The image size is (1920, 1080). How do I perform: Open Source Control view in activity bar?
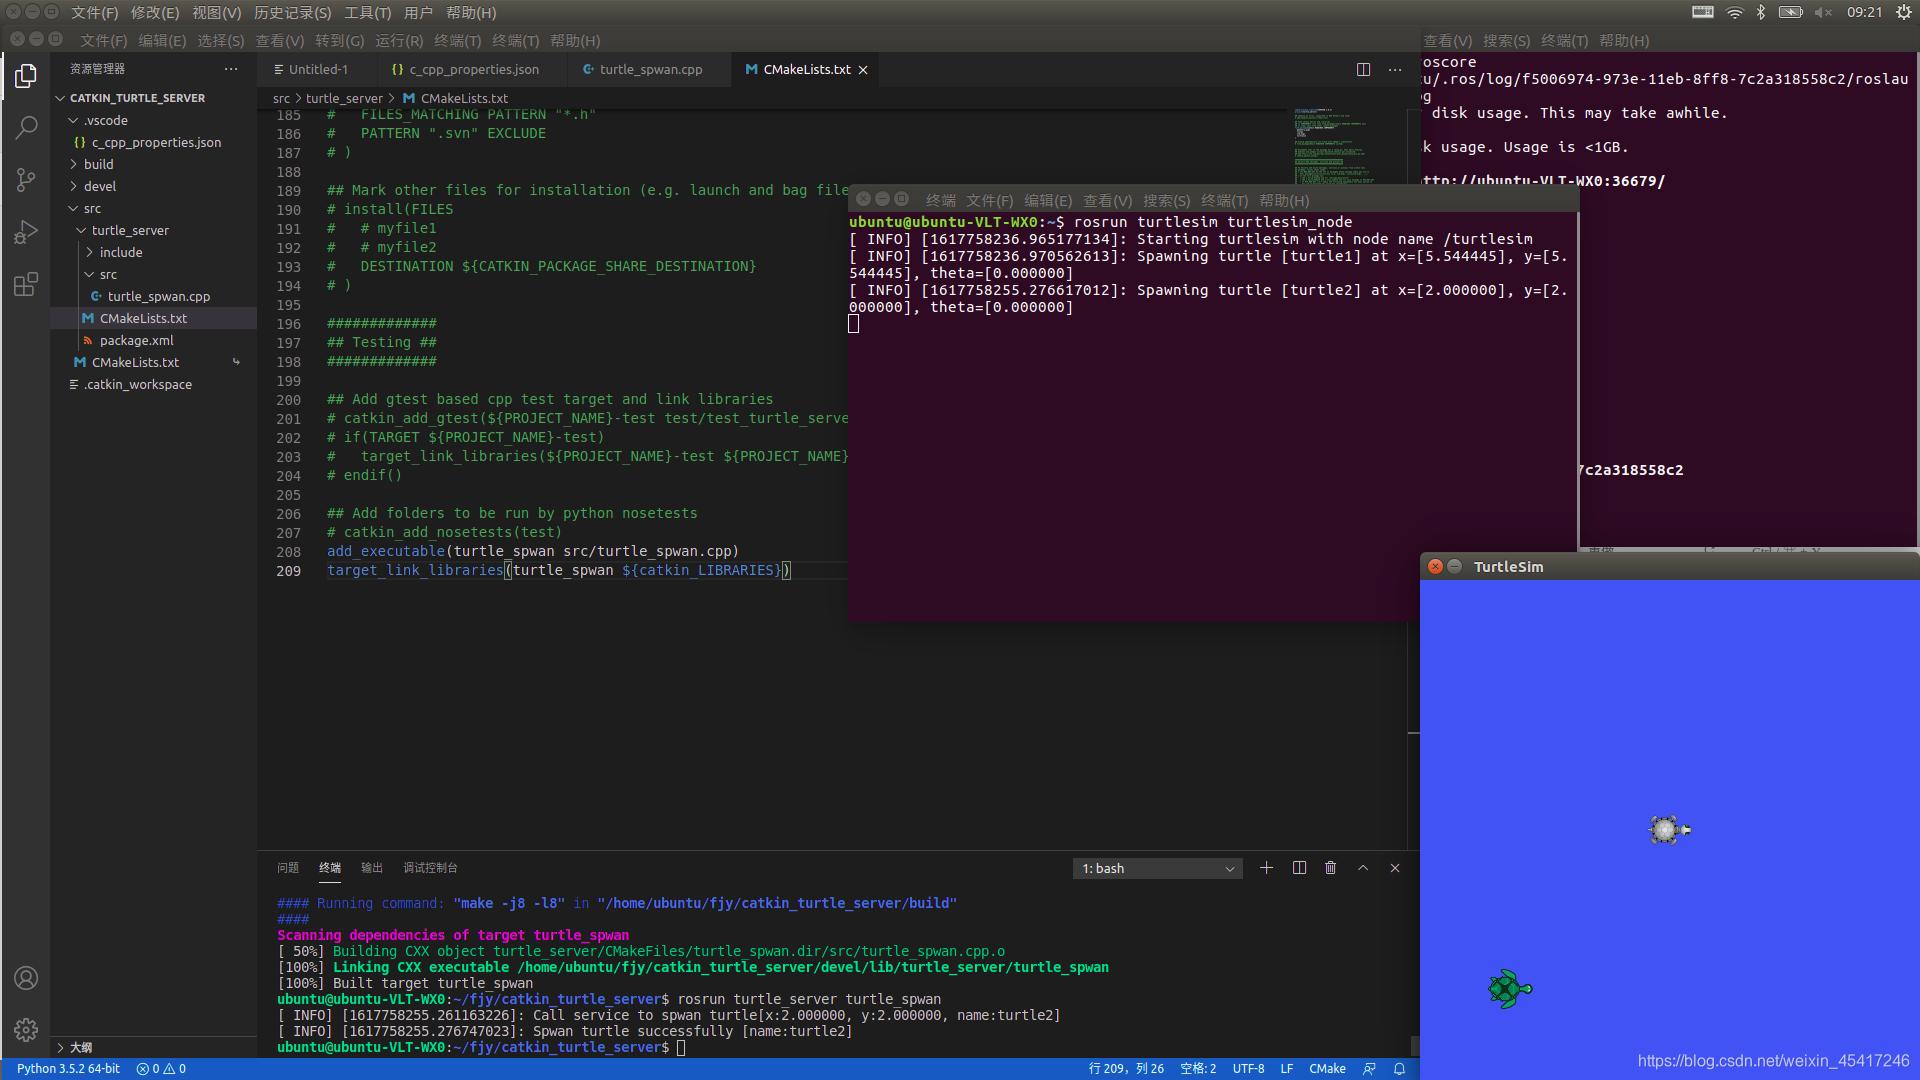pos(26,180)
